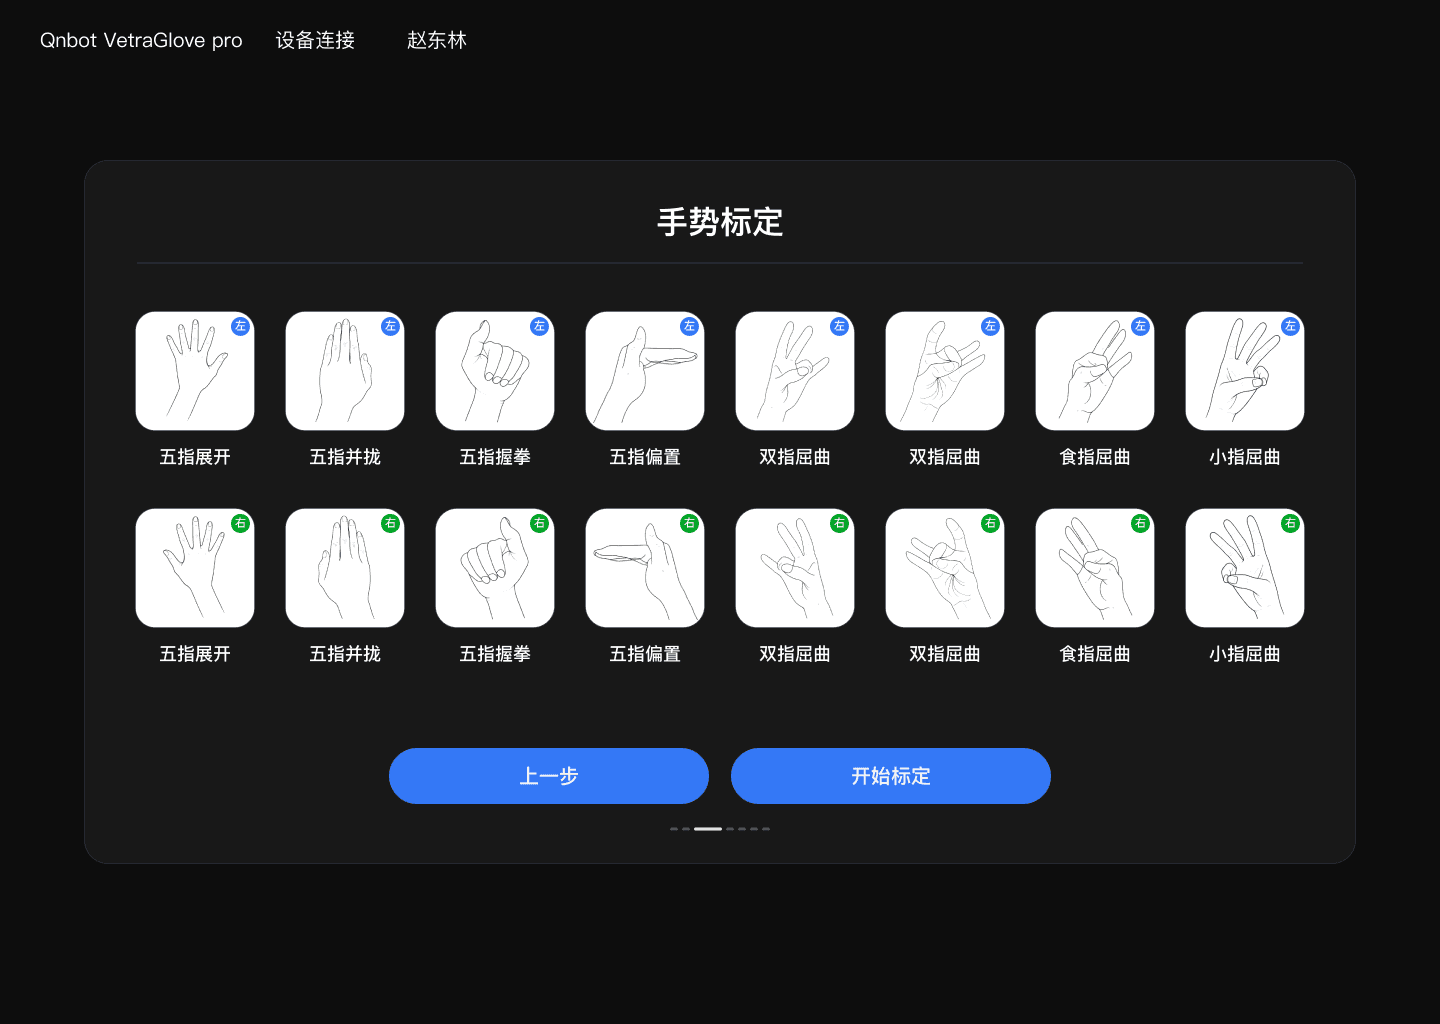Image resolution: width=1440 pixels, height=1024 pixels.
Task: Select the right-hand 五指展开 gesture image
Action: point(195,568)
